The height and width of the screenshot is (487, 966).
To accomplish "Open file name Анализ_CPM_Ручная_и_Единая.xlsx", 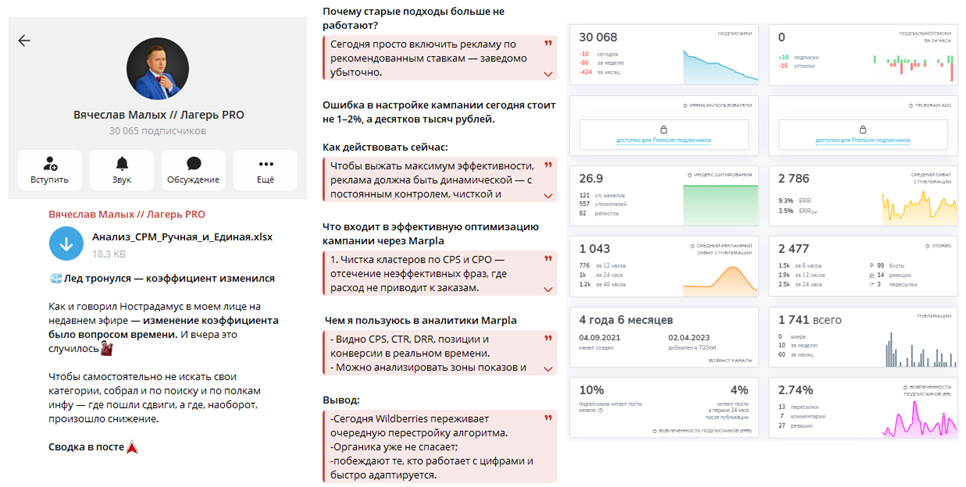I will click(x=181, y=236).
